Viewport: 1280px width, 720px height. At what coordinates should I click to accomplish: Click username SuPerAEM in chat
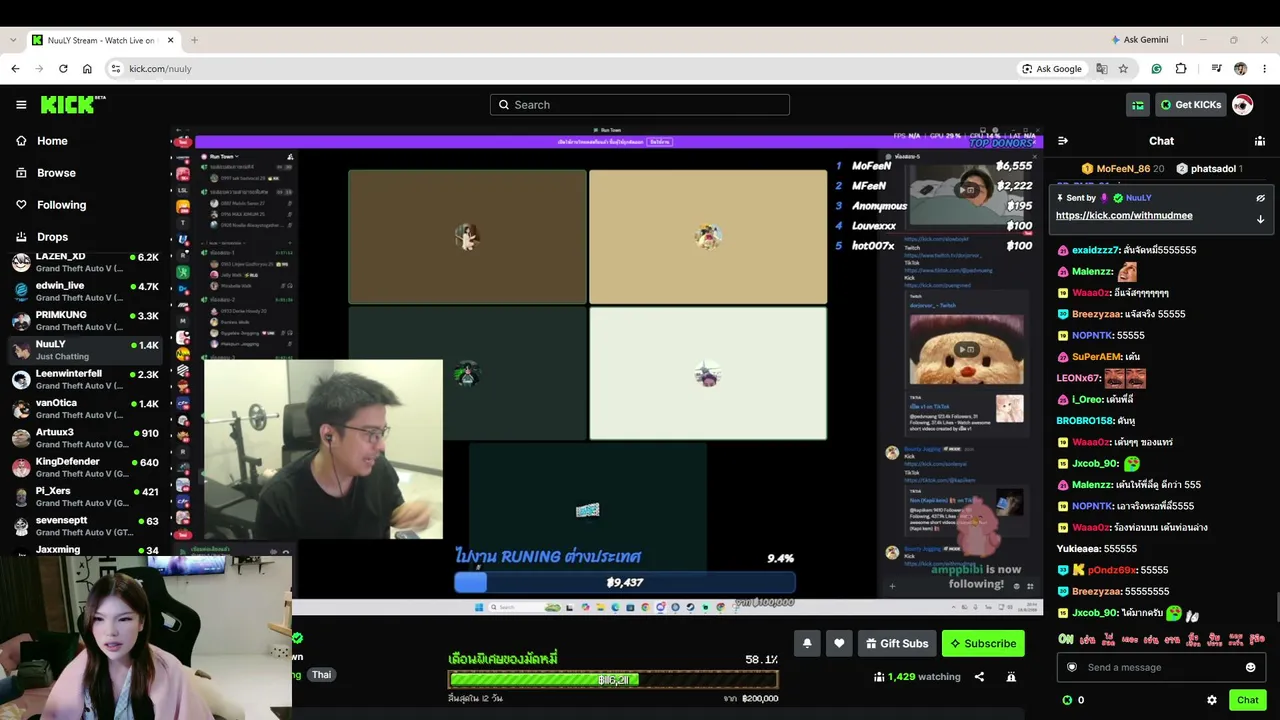point(1096,356)
